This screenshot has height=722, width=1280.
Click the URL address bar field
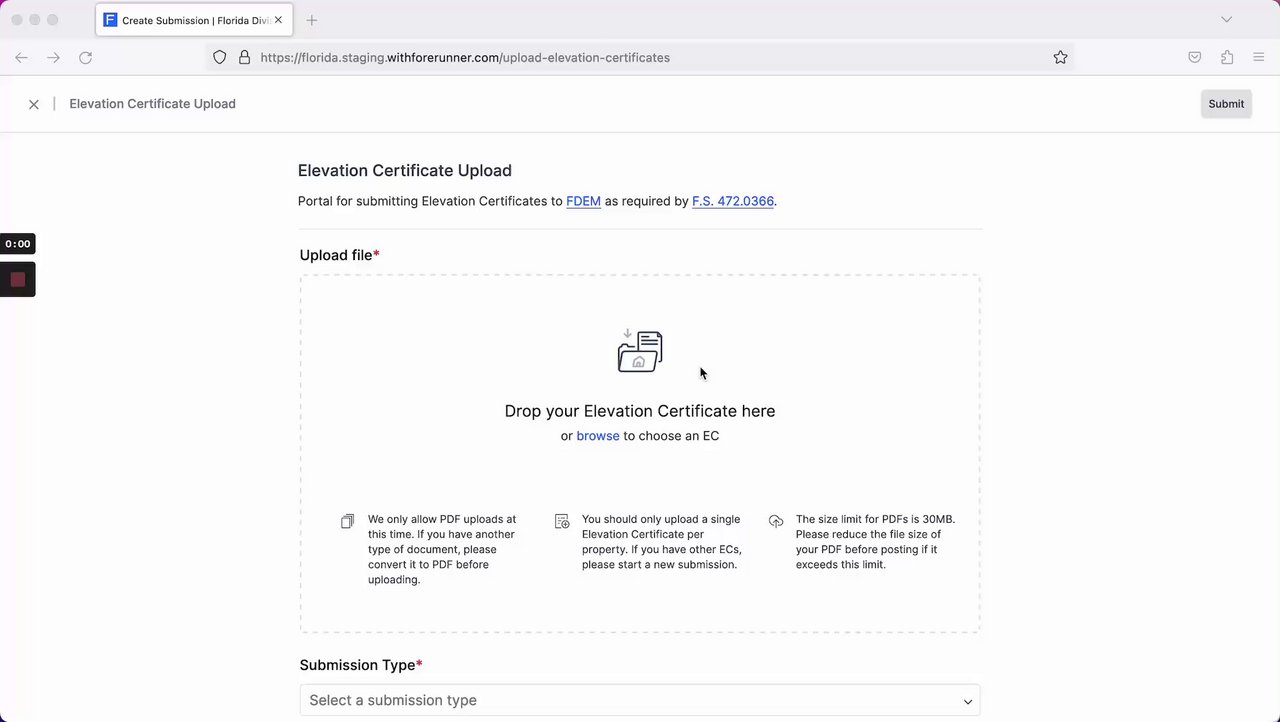[640, 58]
